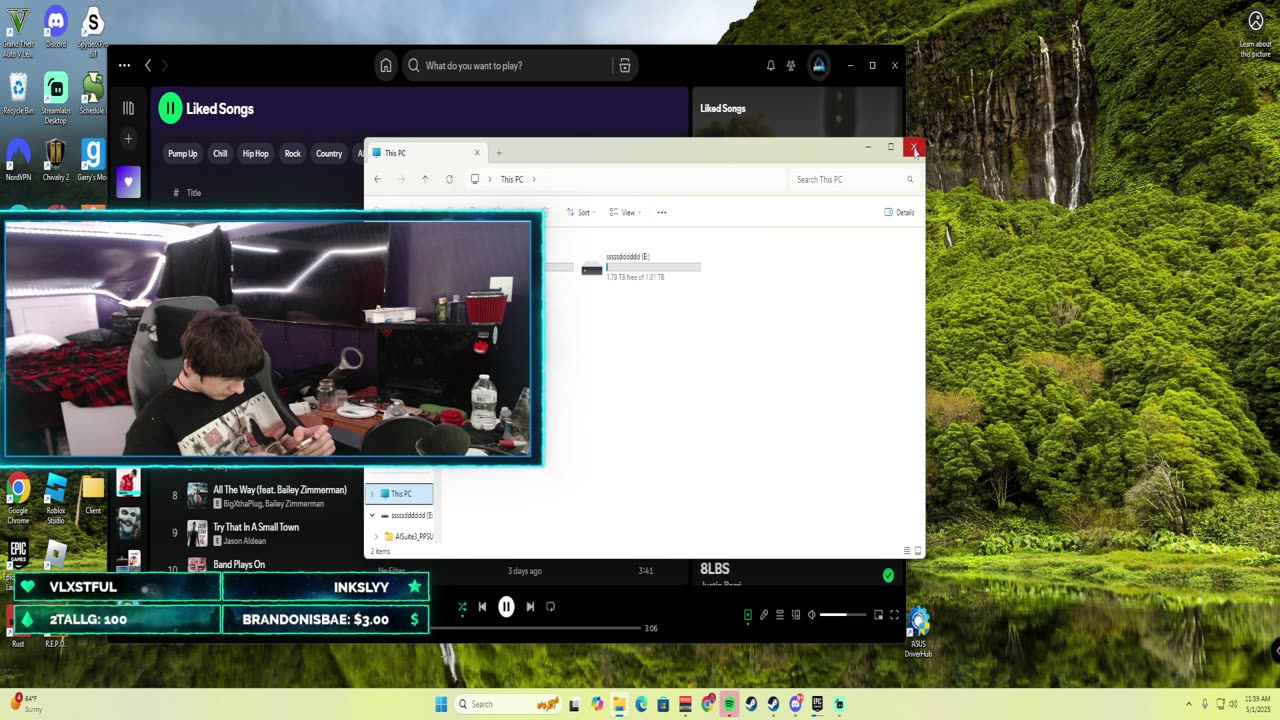Go back in Spotify navigation
The image size is (1280, 720).
click(148, 66)
